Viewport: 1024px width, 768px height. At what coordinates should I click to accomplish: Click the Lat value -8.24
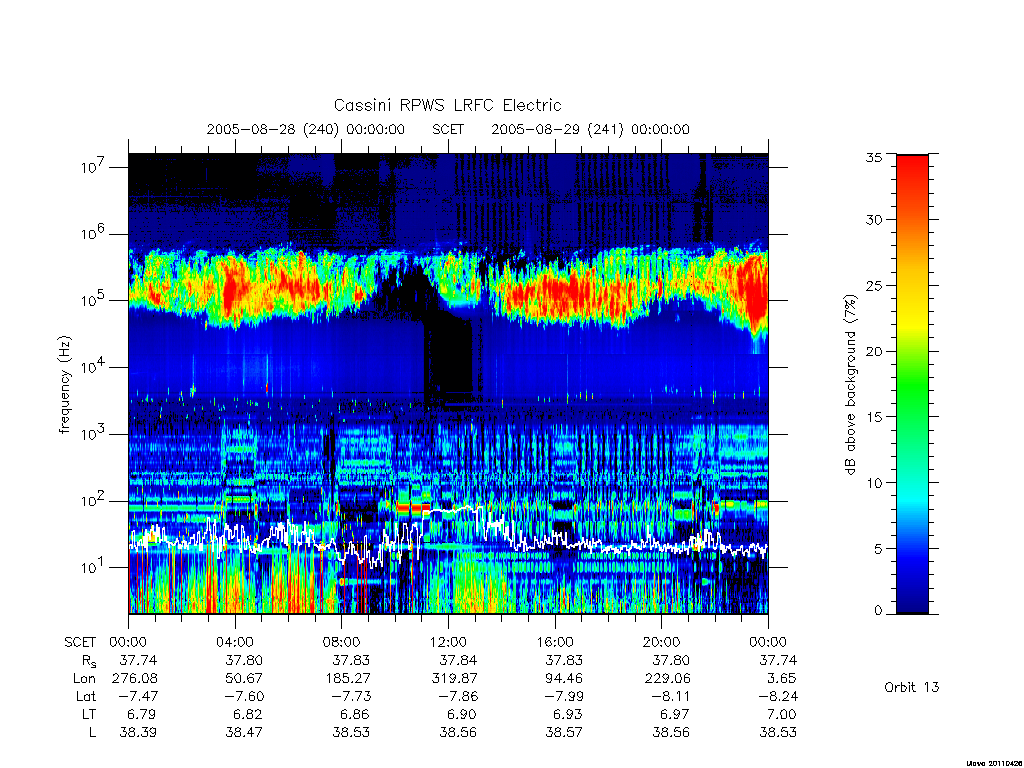tap(776, 696)
